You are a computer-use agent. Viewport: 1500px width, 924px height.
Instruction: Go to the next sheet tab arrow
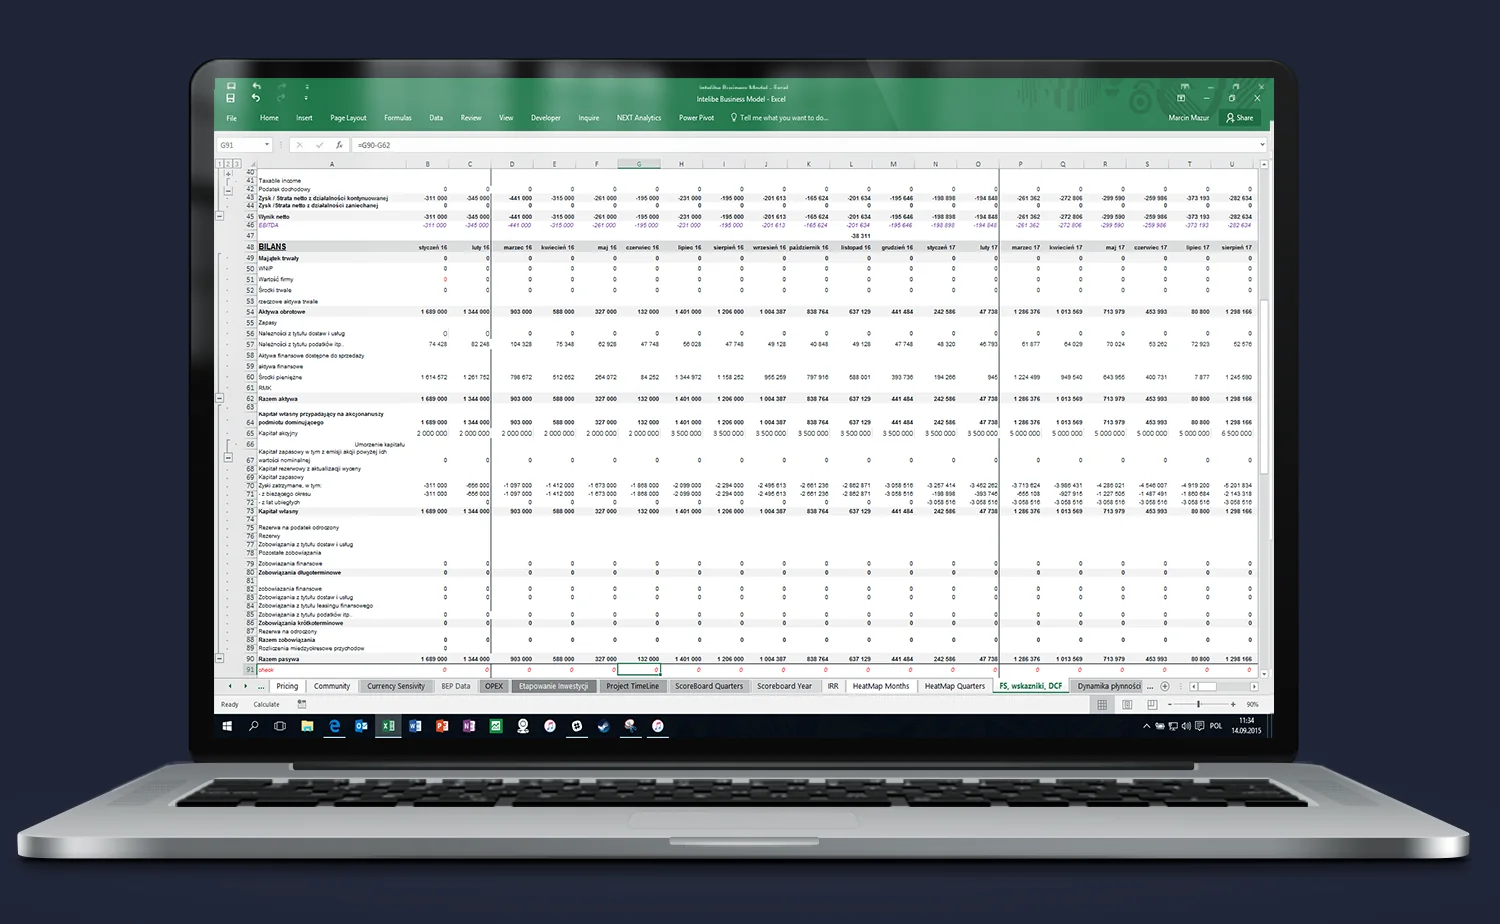tap(245, 686)
